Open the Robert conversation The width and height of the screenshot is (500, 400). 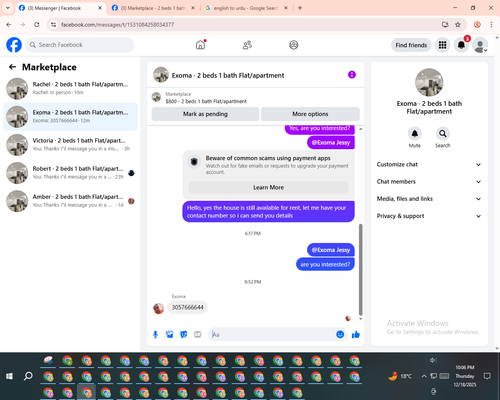pyautogui.click(x=70, y=173)
